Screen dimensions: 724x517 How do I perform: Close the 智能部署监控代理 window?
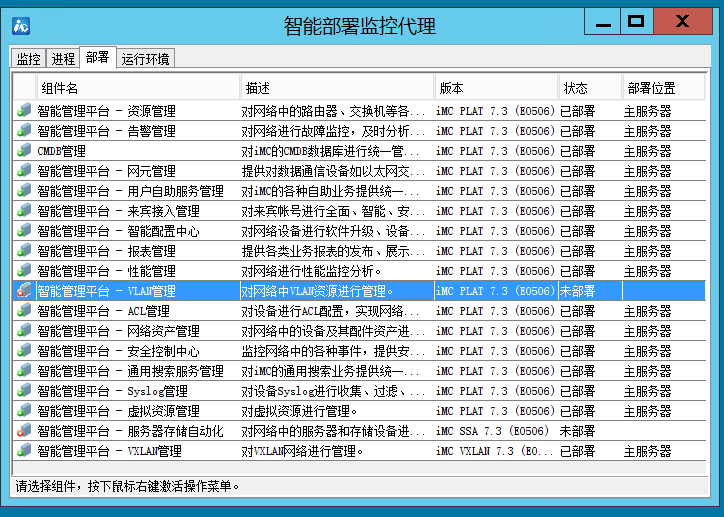pos(682,22)
